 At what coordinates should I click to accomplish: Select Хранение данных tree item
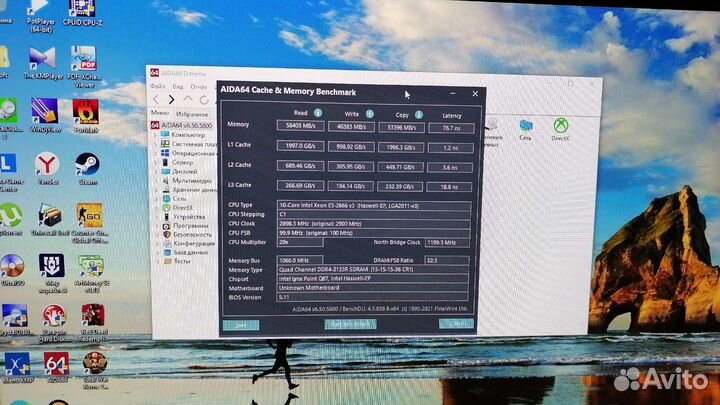(189, 189)
